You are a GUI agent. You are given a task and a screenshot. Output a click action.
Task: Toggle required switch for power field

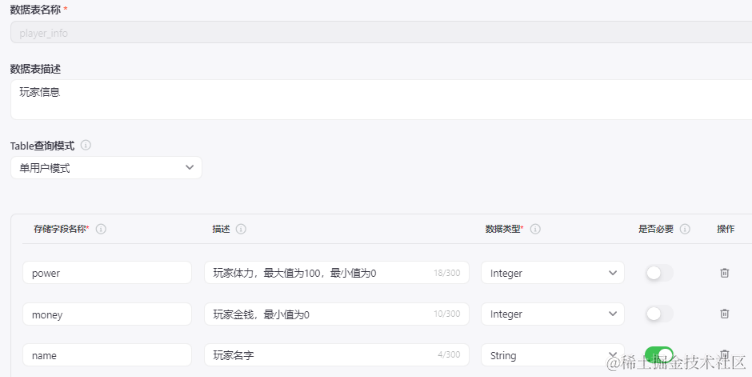(x=659, y=273)
